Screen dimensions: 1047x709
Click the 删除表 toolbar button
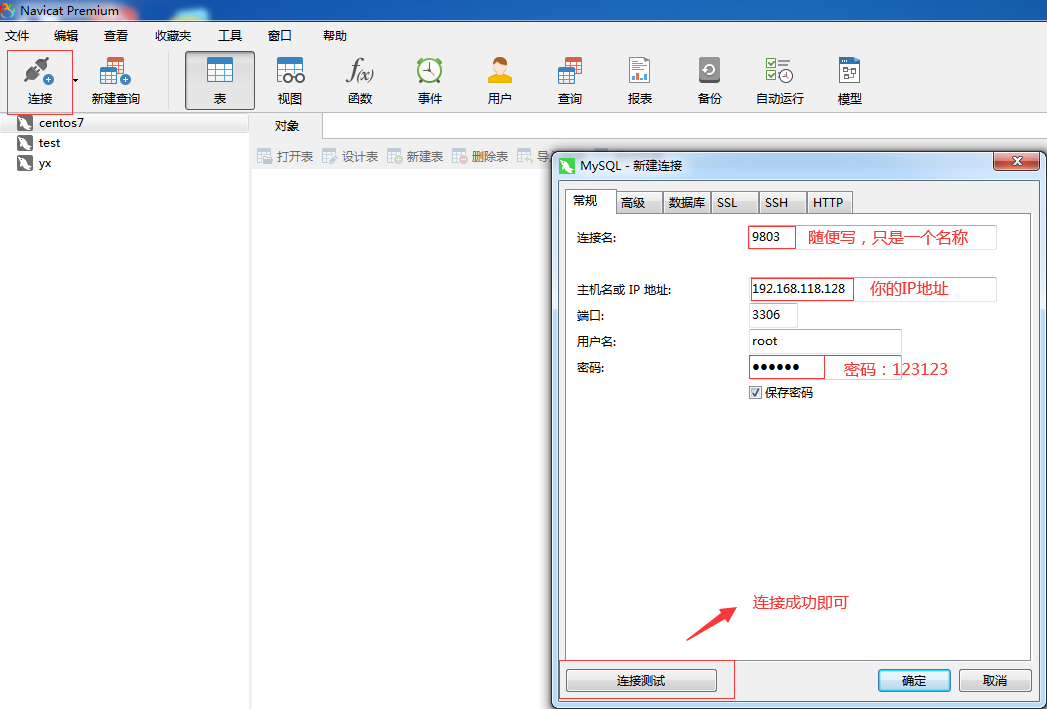pos(479,157)
